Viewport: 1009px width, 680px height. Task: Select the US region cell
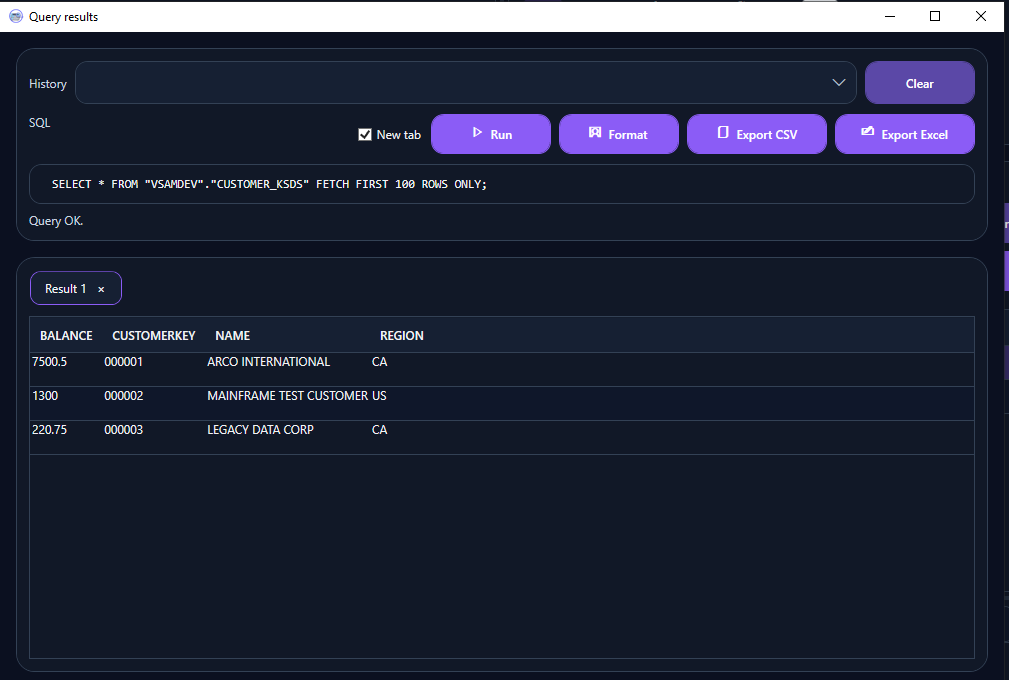(379, 396)
